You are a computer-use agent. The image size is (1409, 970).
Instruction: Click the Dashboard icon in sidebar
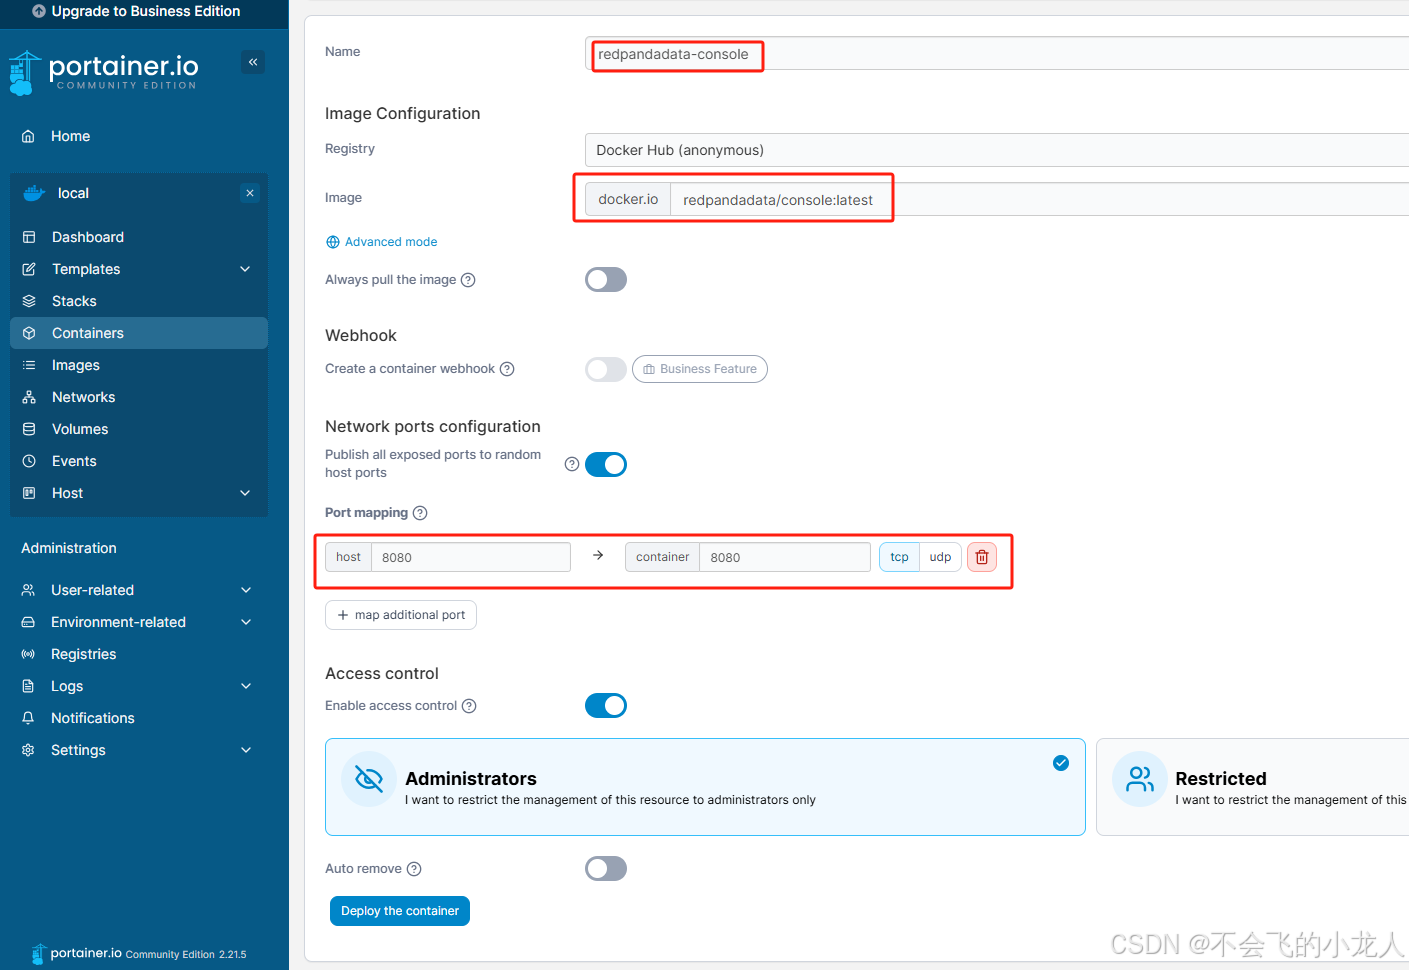pyautogui.click(x=29, y=237)
